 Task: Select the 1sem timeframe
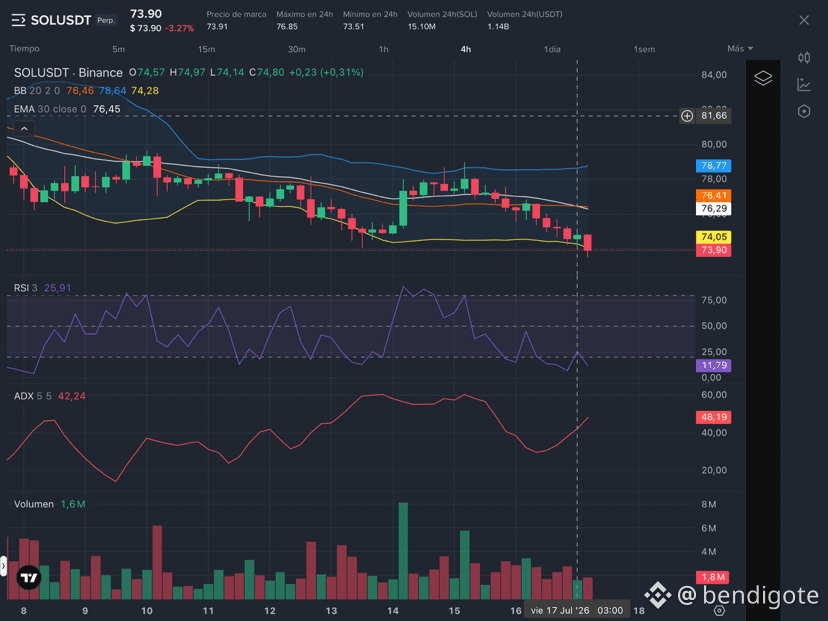(x=644, y=49)
